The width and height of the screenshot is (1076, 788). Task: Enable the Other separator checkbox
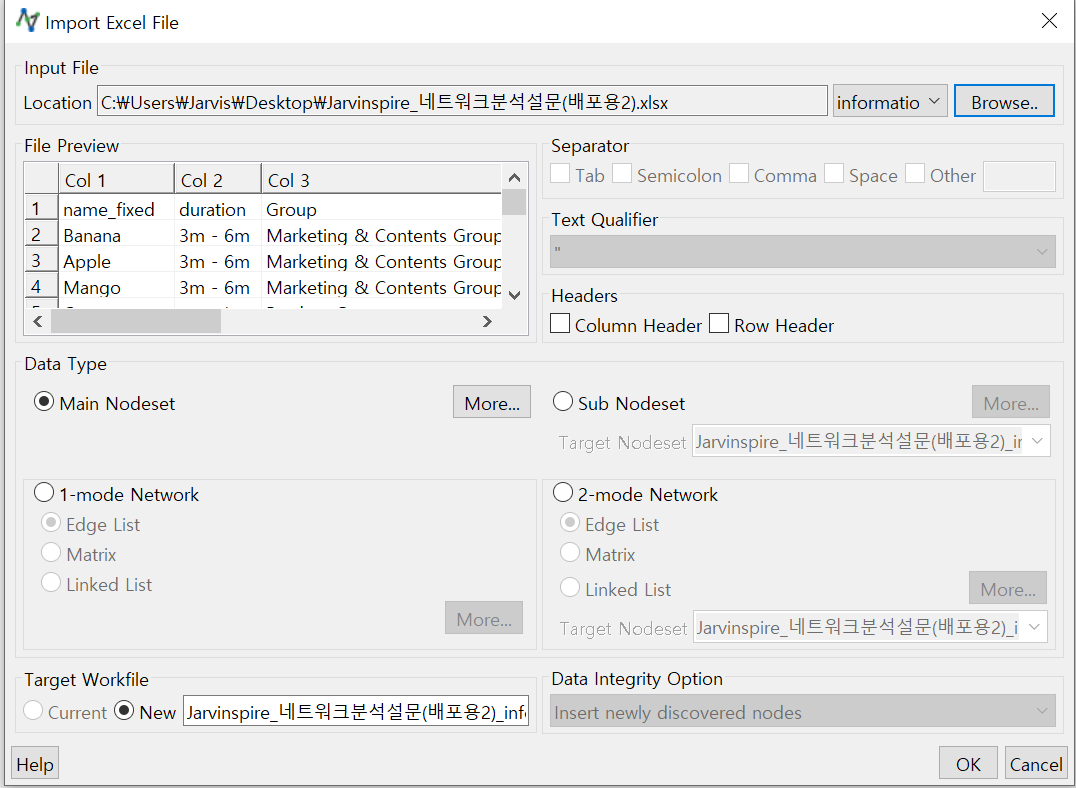click(915, 174)
